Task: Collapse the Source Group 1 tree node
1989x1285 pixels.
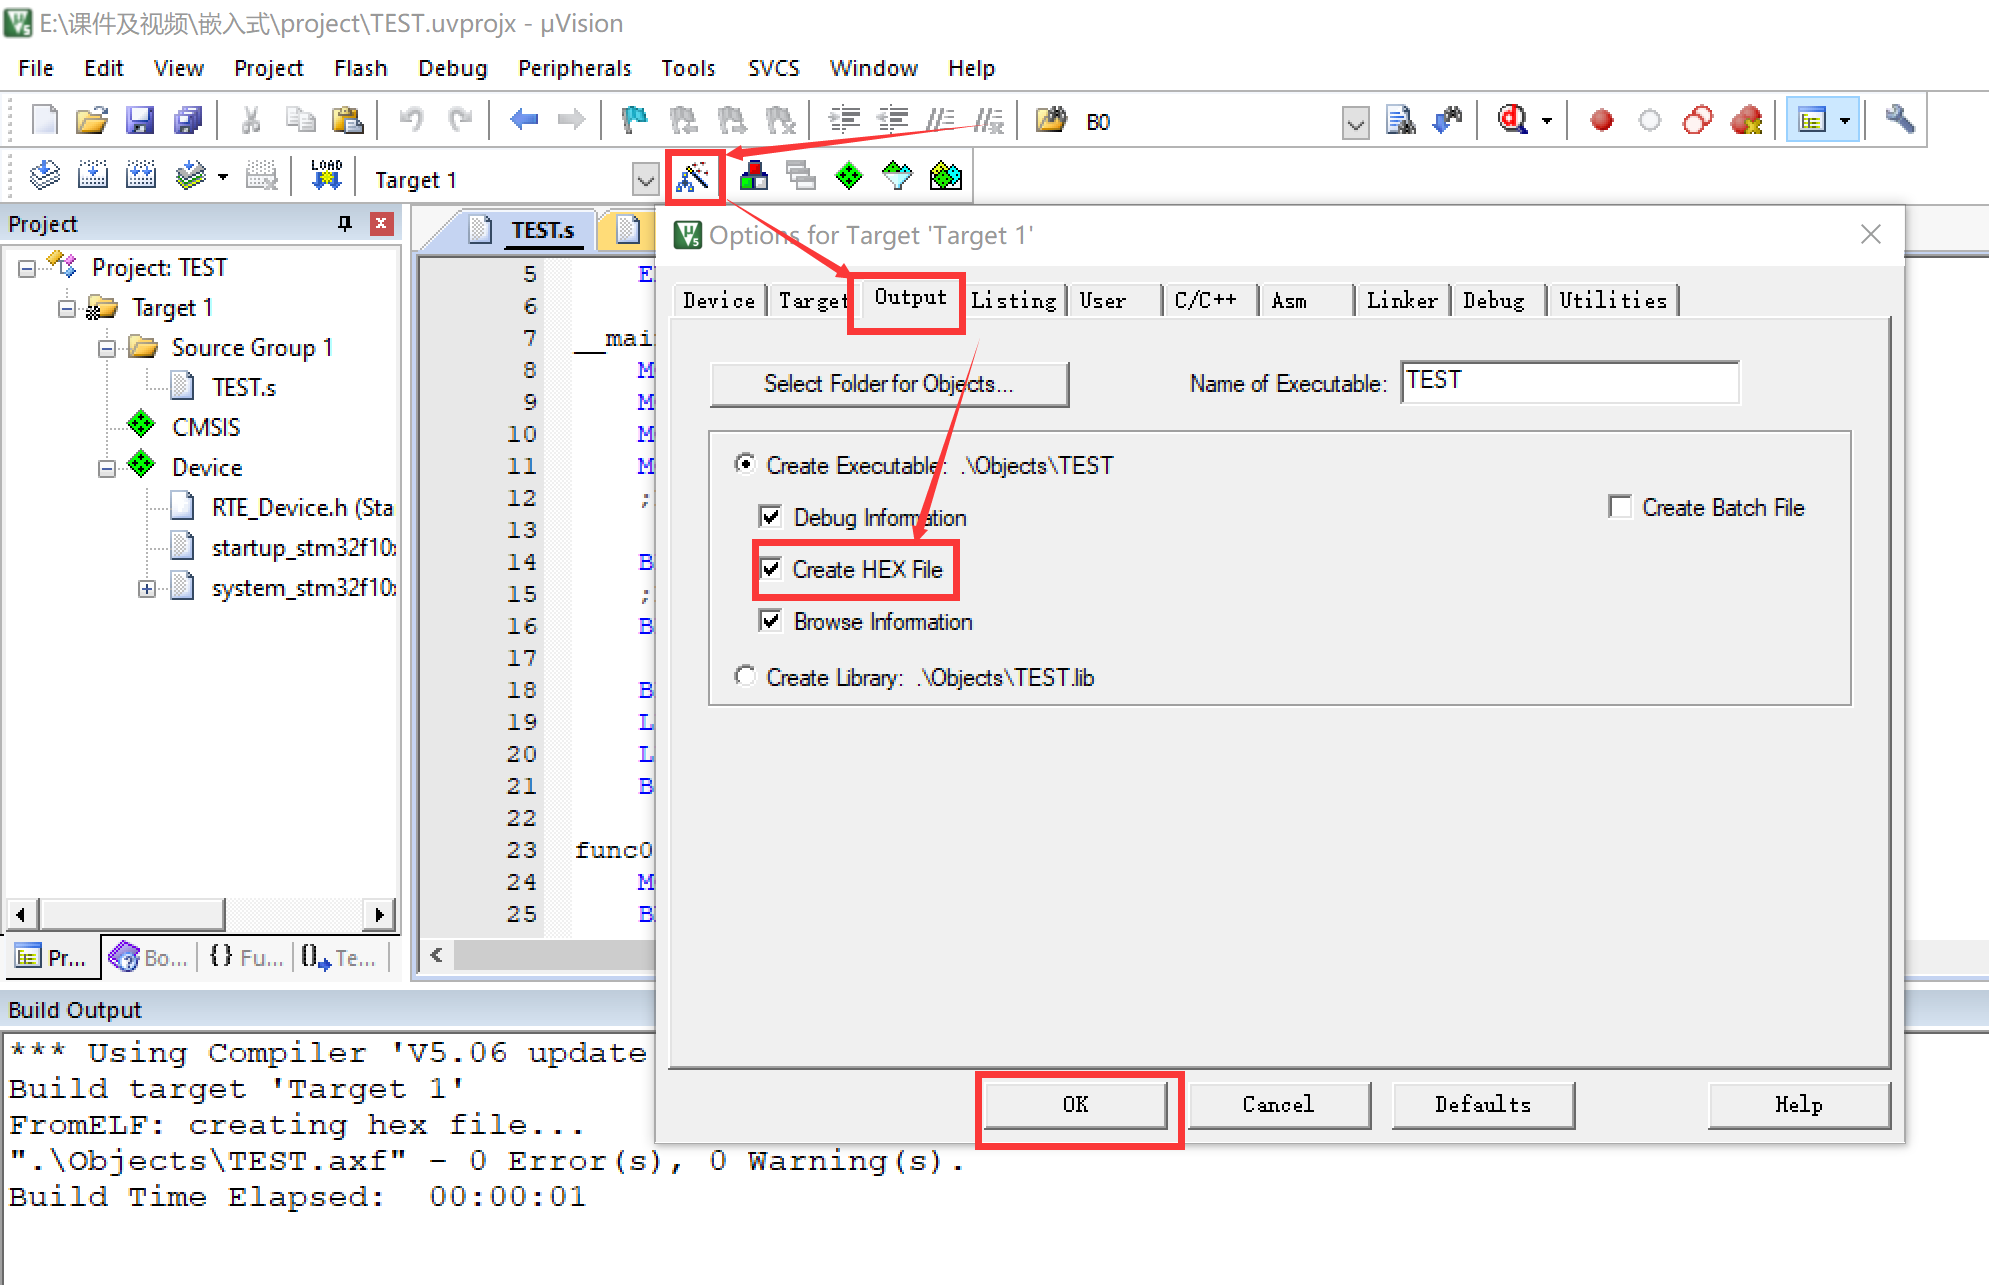Action: (x=107, y=348)
